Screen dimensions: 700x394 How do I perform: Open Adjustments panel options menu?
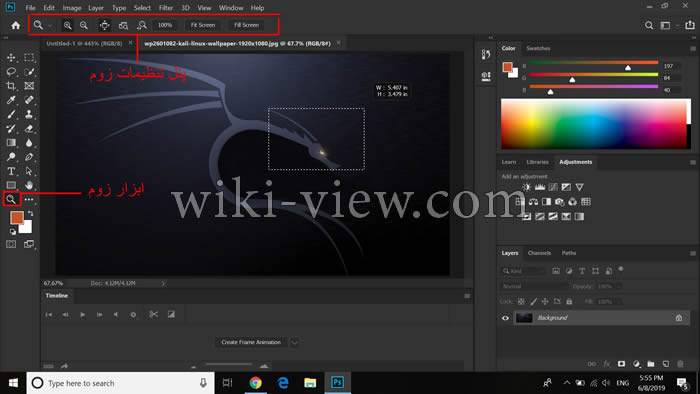(692, 162)
